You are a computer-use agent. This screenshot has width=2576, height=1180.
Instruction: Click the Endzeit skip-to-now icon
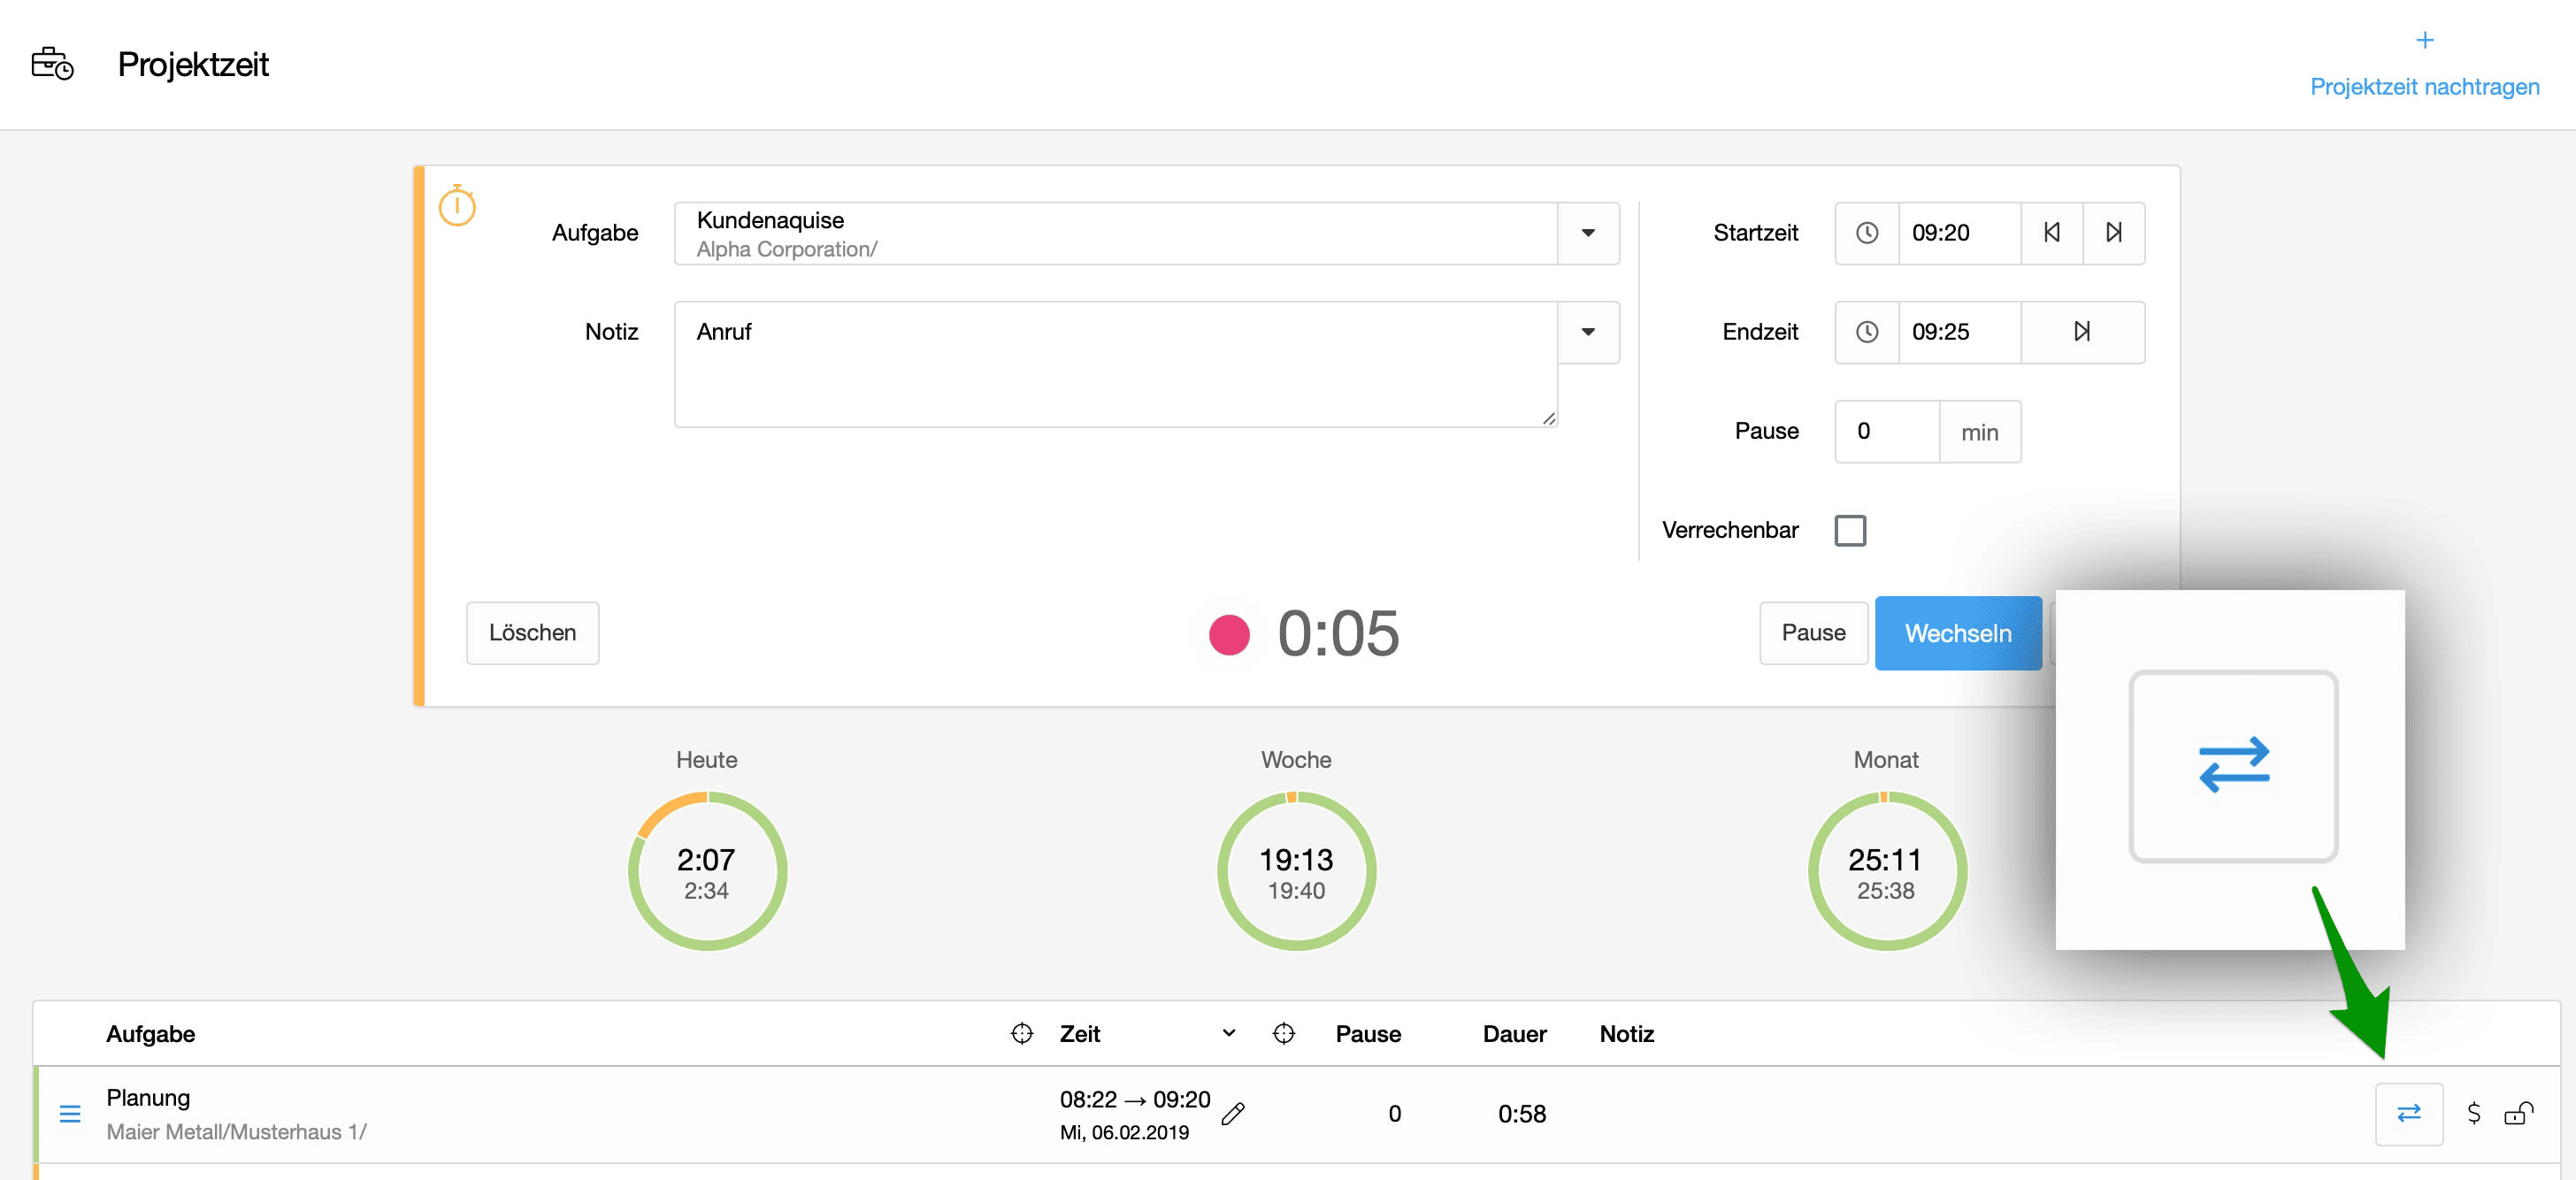click(x=2083, y=332)
